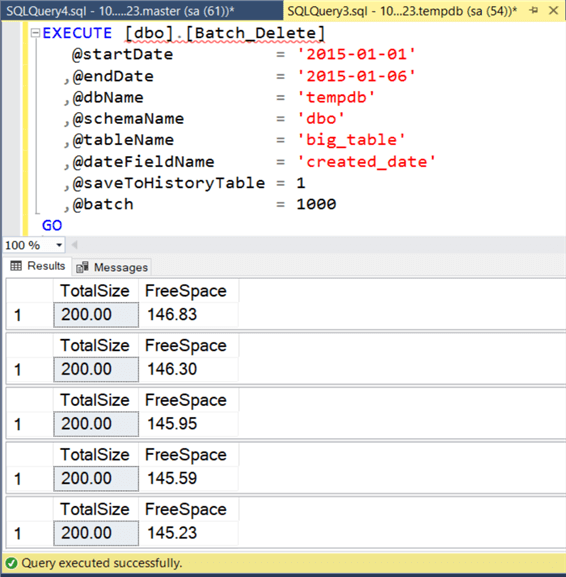Place cursor on the GO statement
566x577 pixels.
52,225
